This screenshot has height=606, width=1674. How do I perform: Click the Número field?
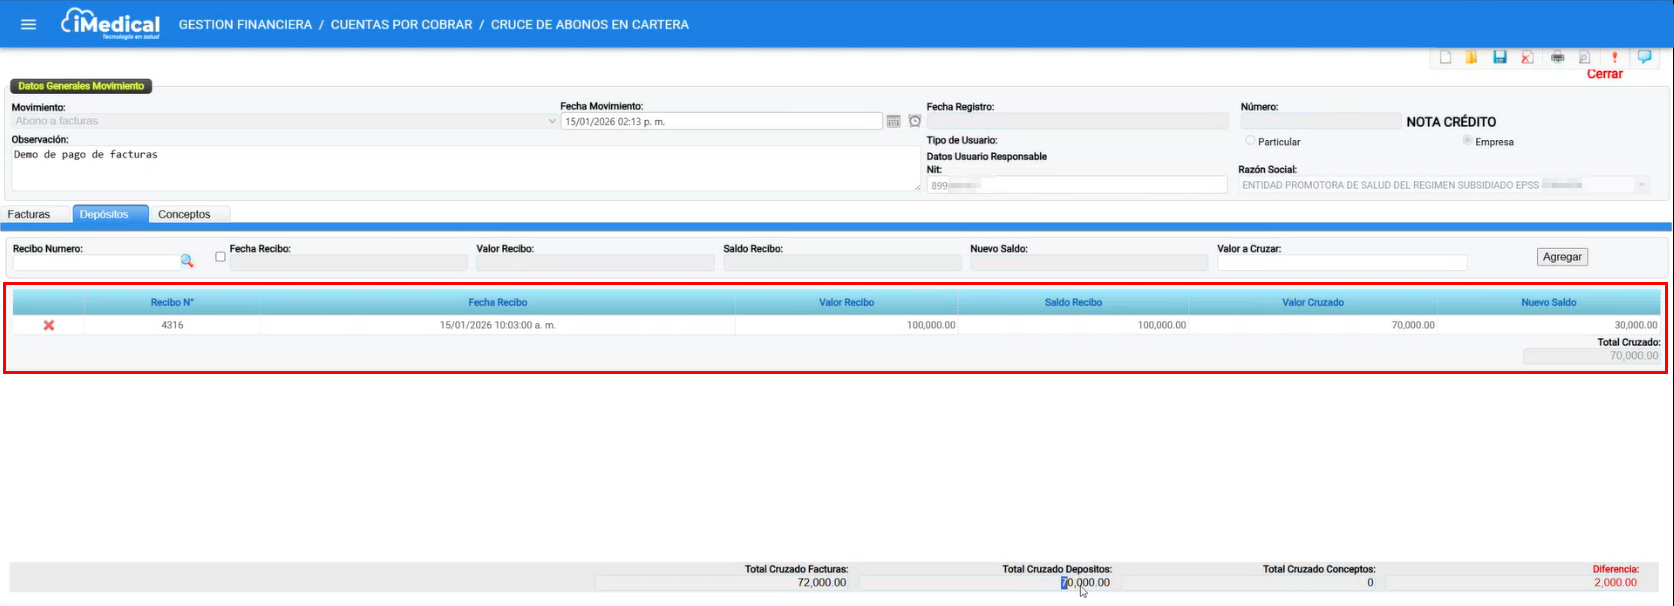point(1320,121)
